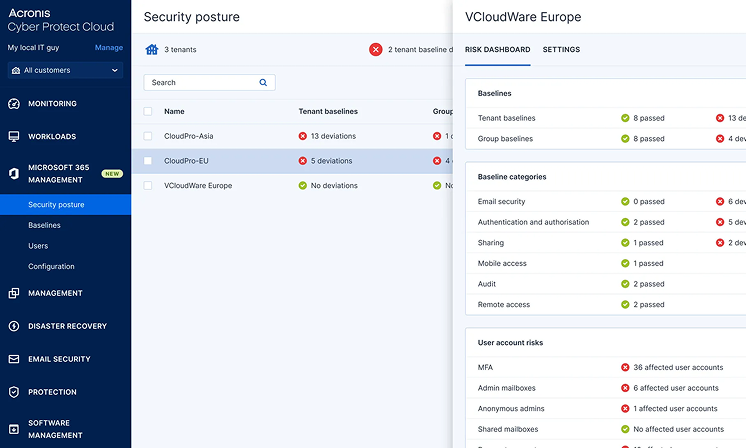Open the All customers dropdown
Viewport: 746px width, 448px height.
65,70
